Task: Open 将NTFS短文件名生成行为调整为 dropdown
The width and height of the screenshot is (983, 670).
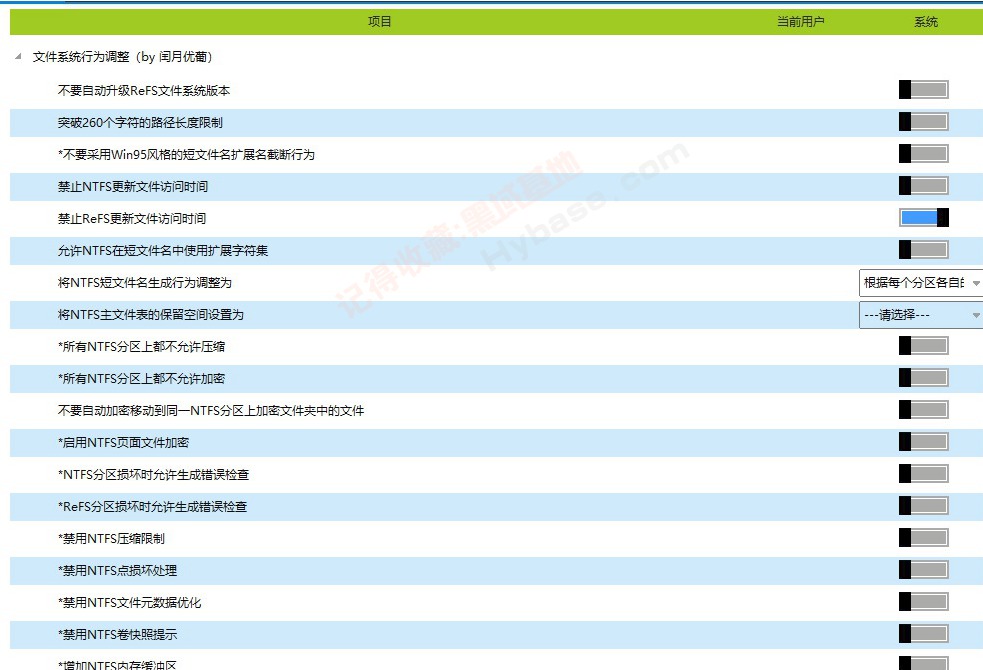Action: 920,283
